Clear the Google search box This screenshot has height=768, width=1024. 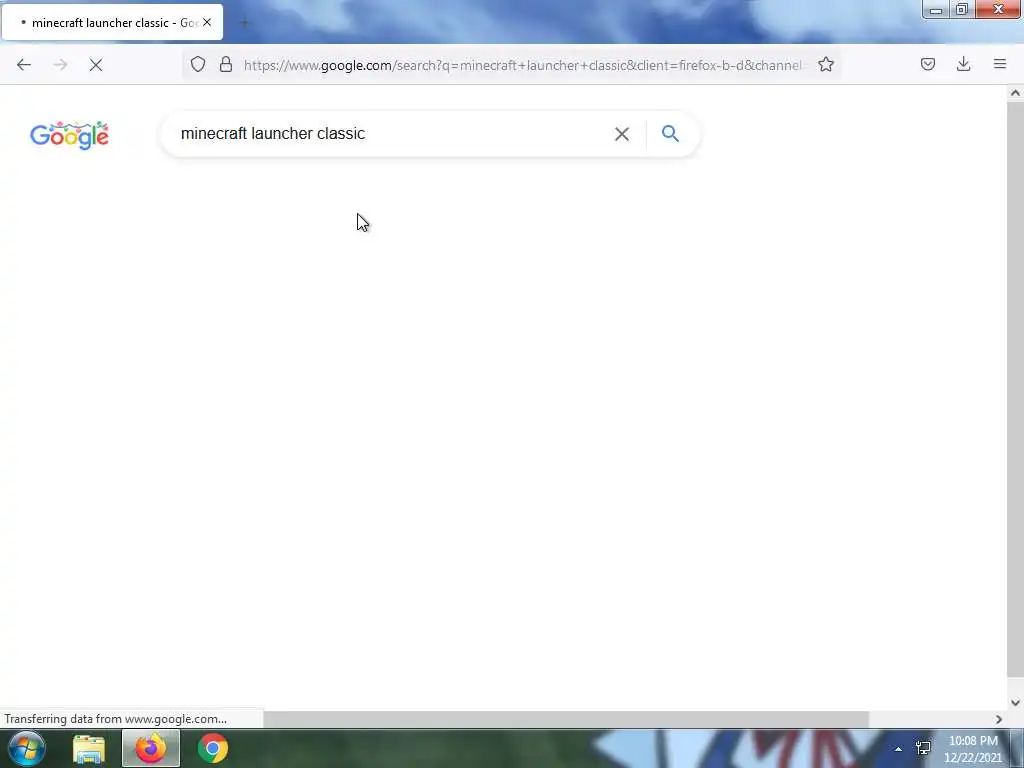tap(622, 134)
